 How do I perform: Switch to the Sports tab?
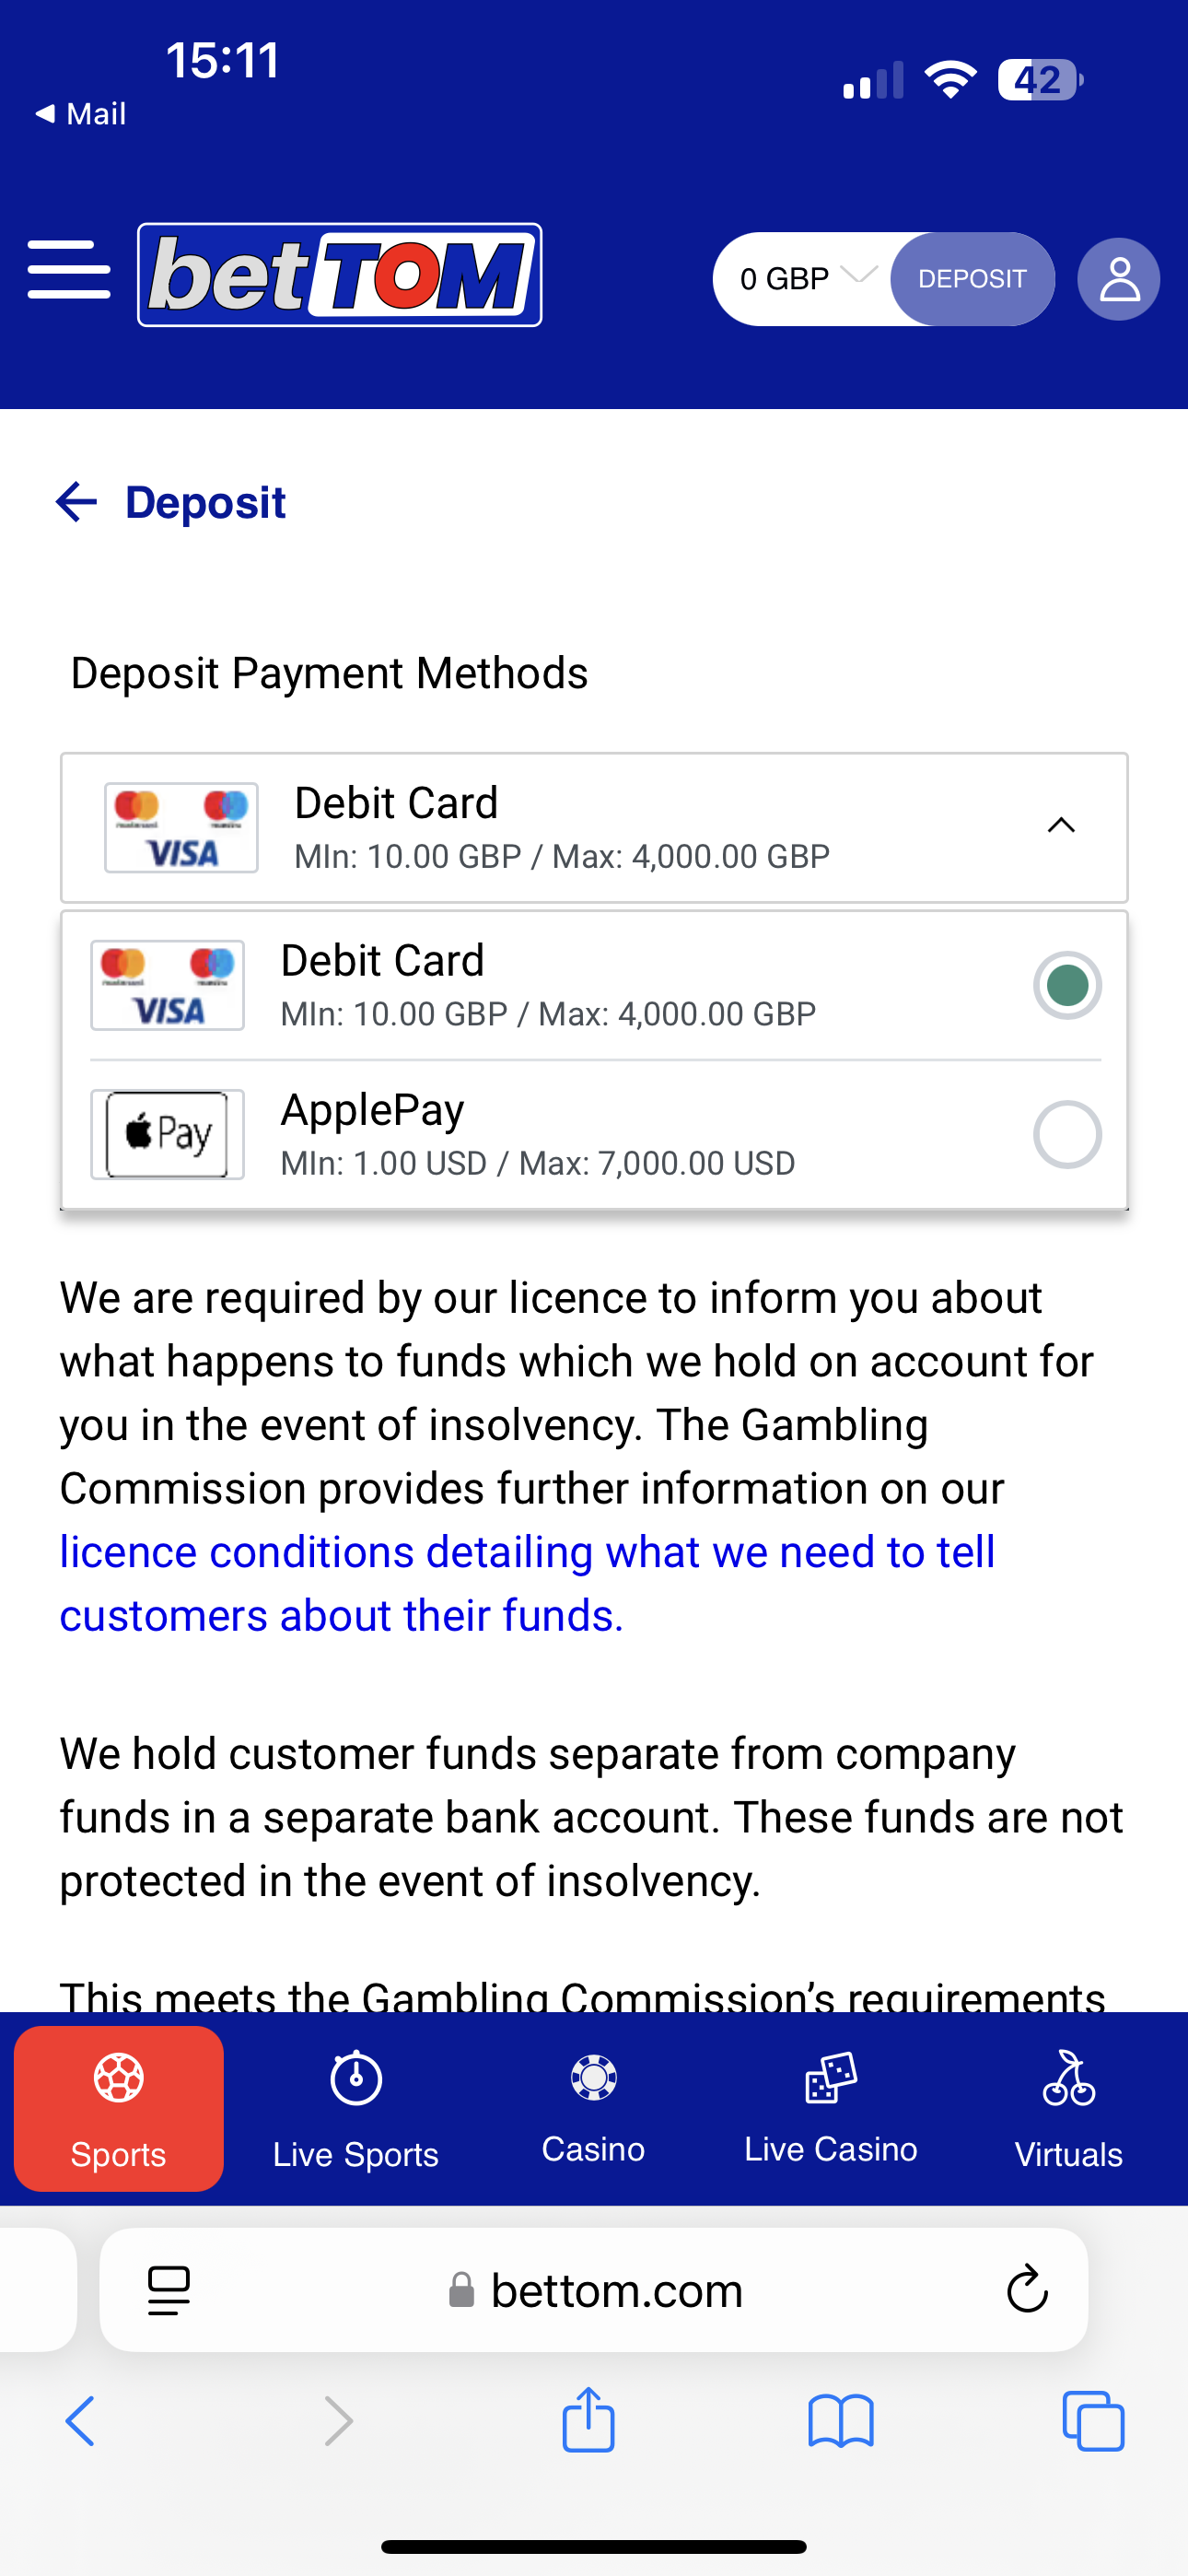tap(118, 2108)
